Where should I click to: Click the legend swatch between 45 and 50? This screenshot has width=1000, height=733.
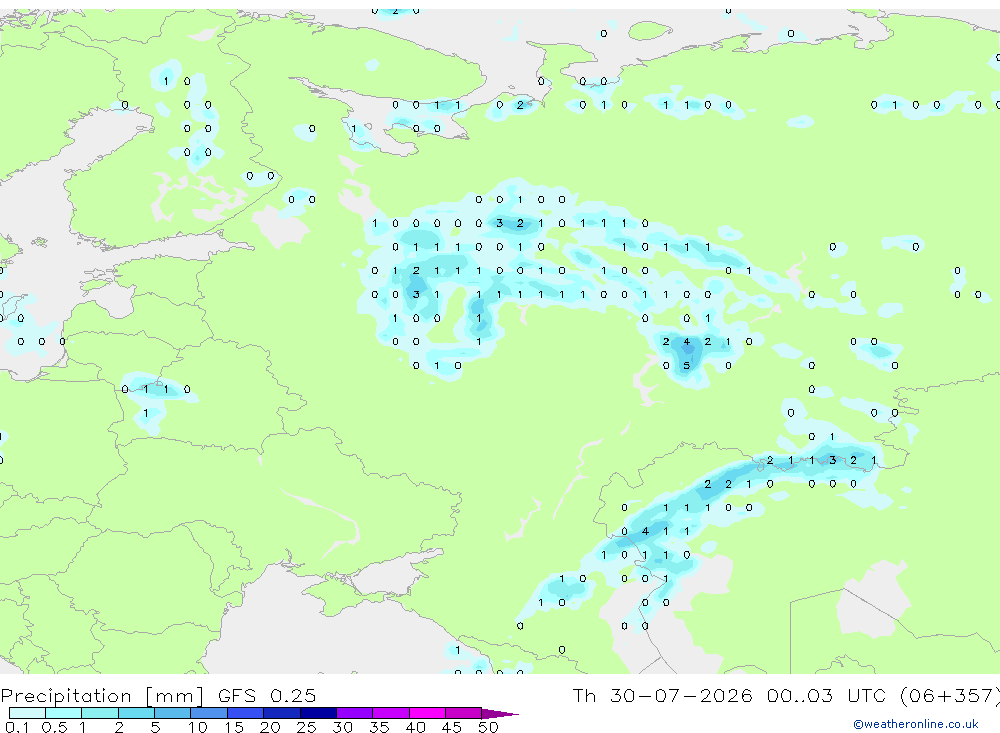click(464, 713)
